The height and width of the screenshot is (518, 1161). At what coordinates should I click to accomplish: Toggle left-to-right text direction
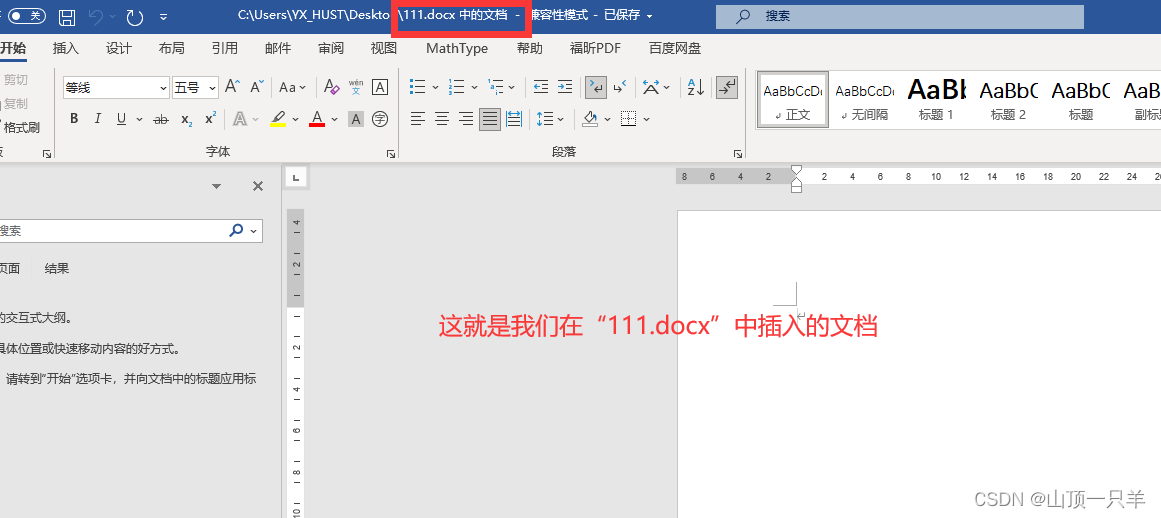pos(596,87)
